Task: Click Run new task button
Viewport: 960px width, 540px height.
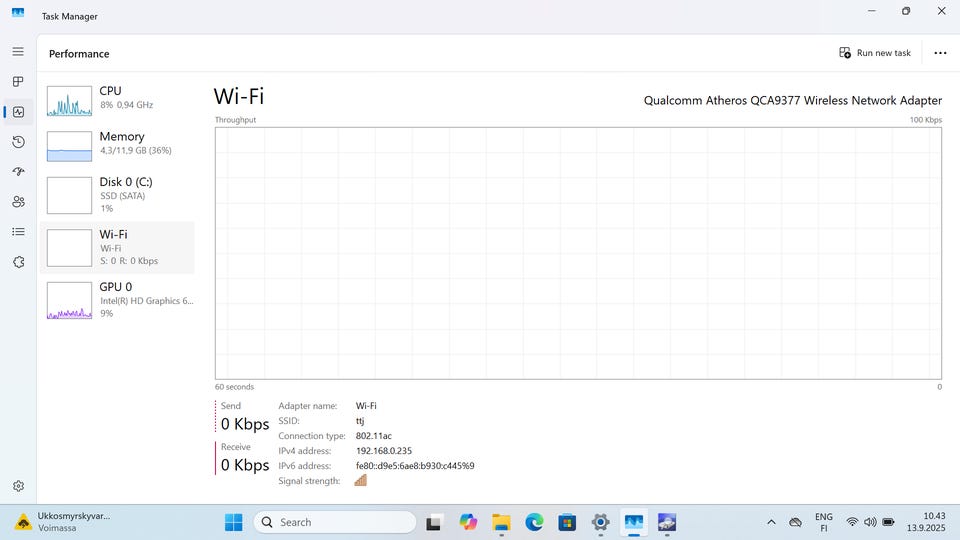Action: [x=875, y=53]
